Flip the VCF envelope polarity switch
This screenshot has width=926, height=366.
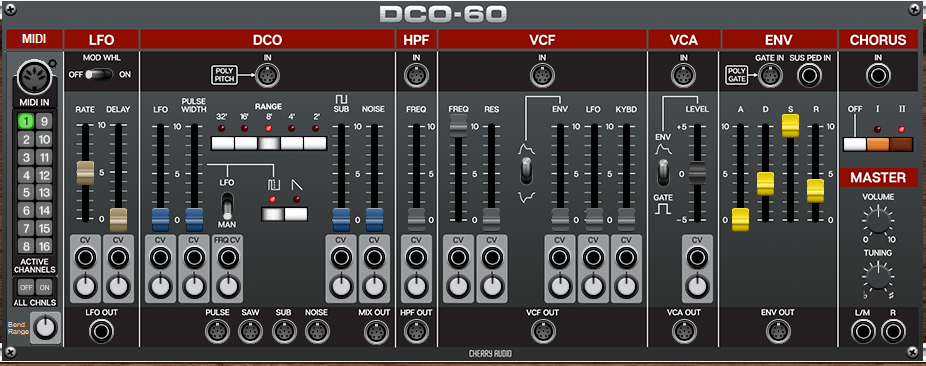526,172
